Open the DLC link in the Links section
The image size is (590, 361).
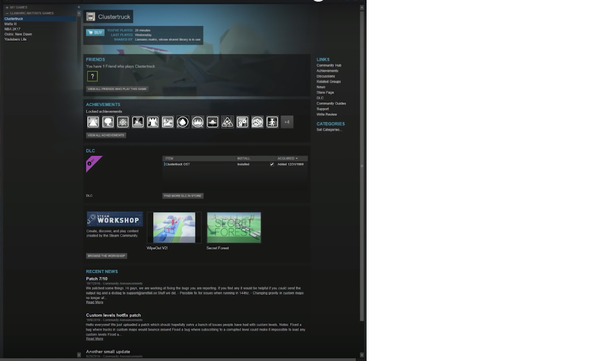(320, 98)
